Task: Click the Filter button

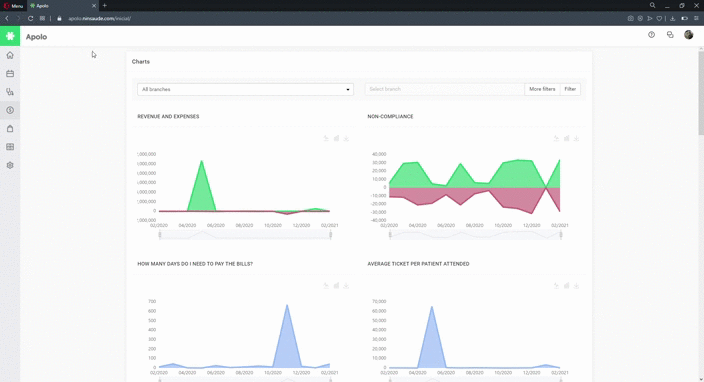Action: tap(570, 89)
